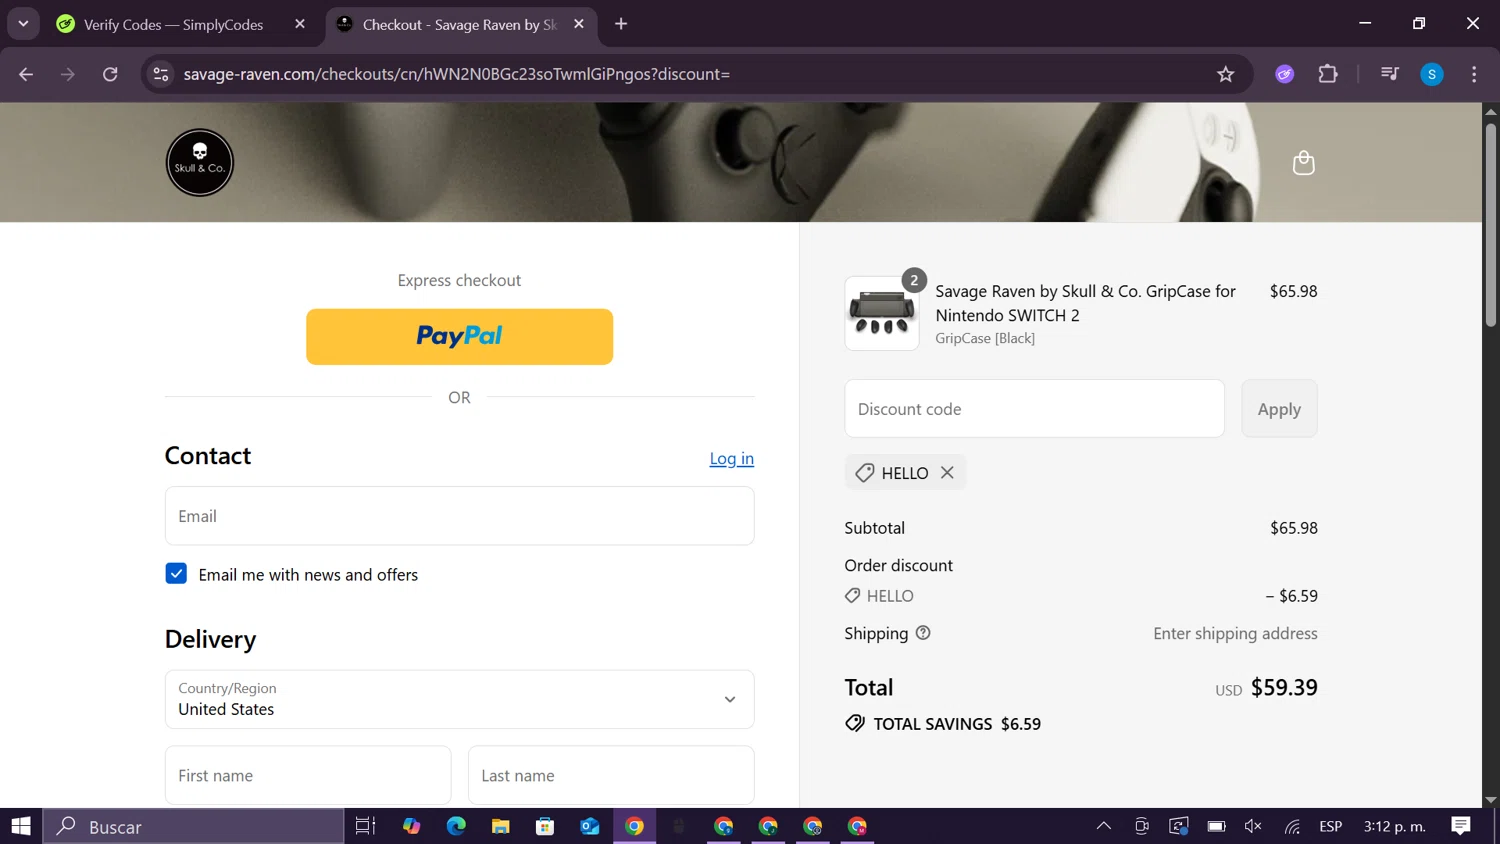Focus the Email input field
1500x844 pixels.
459,516
